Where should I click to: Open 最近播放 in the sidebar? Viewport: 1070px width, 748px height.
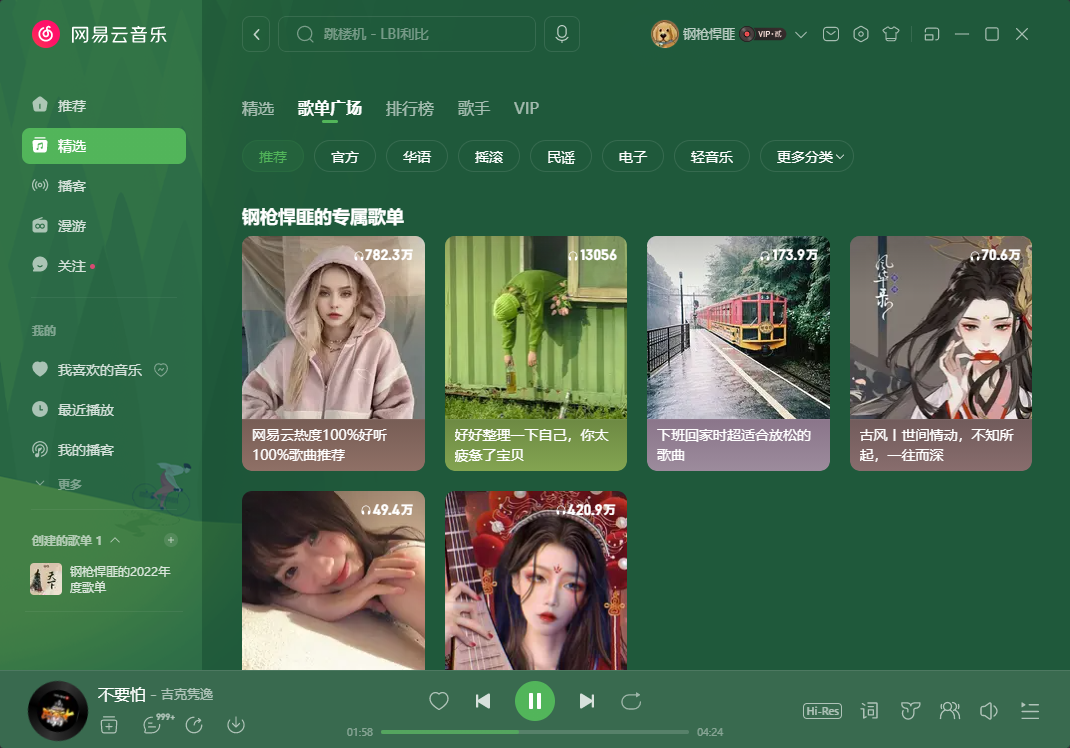(x=104, y=409)
